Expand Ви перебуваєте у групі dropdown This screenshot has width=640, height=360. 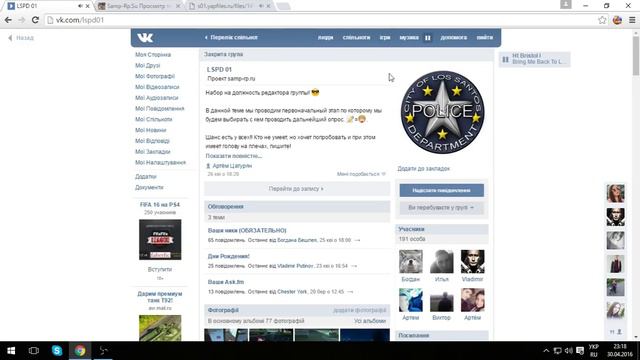click(x=442, y=208)
